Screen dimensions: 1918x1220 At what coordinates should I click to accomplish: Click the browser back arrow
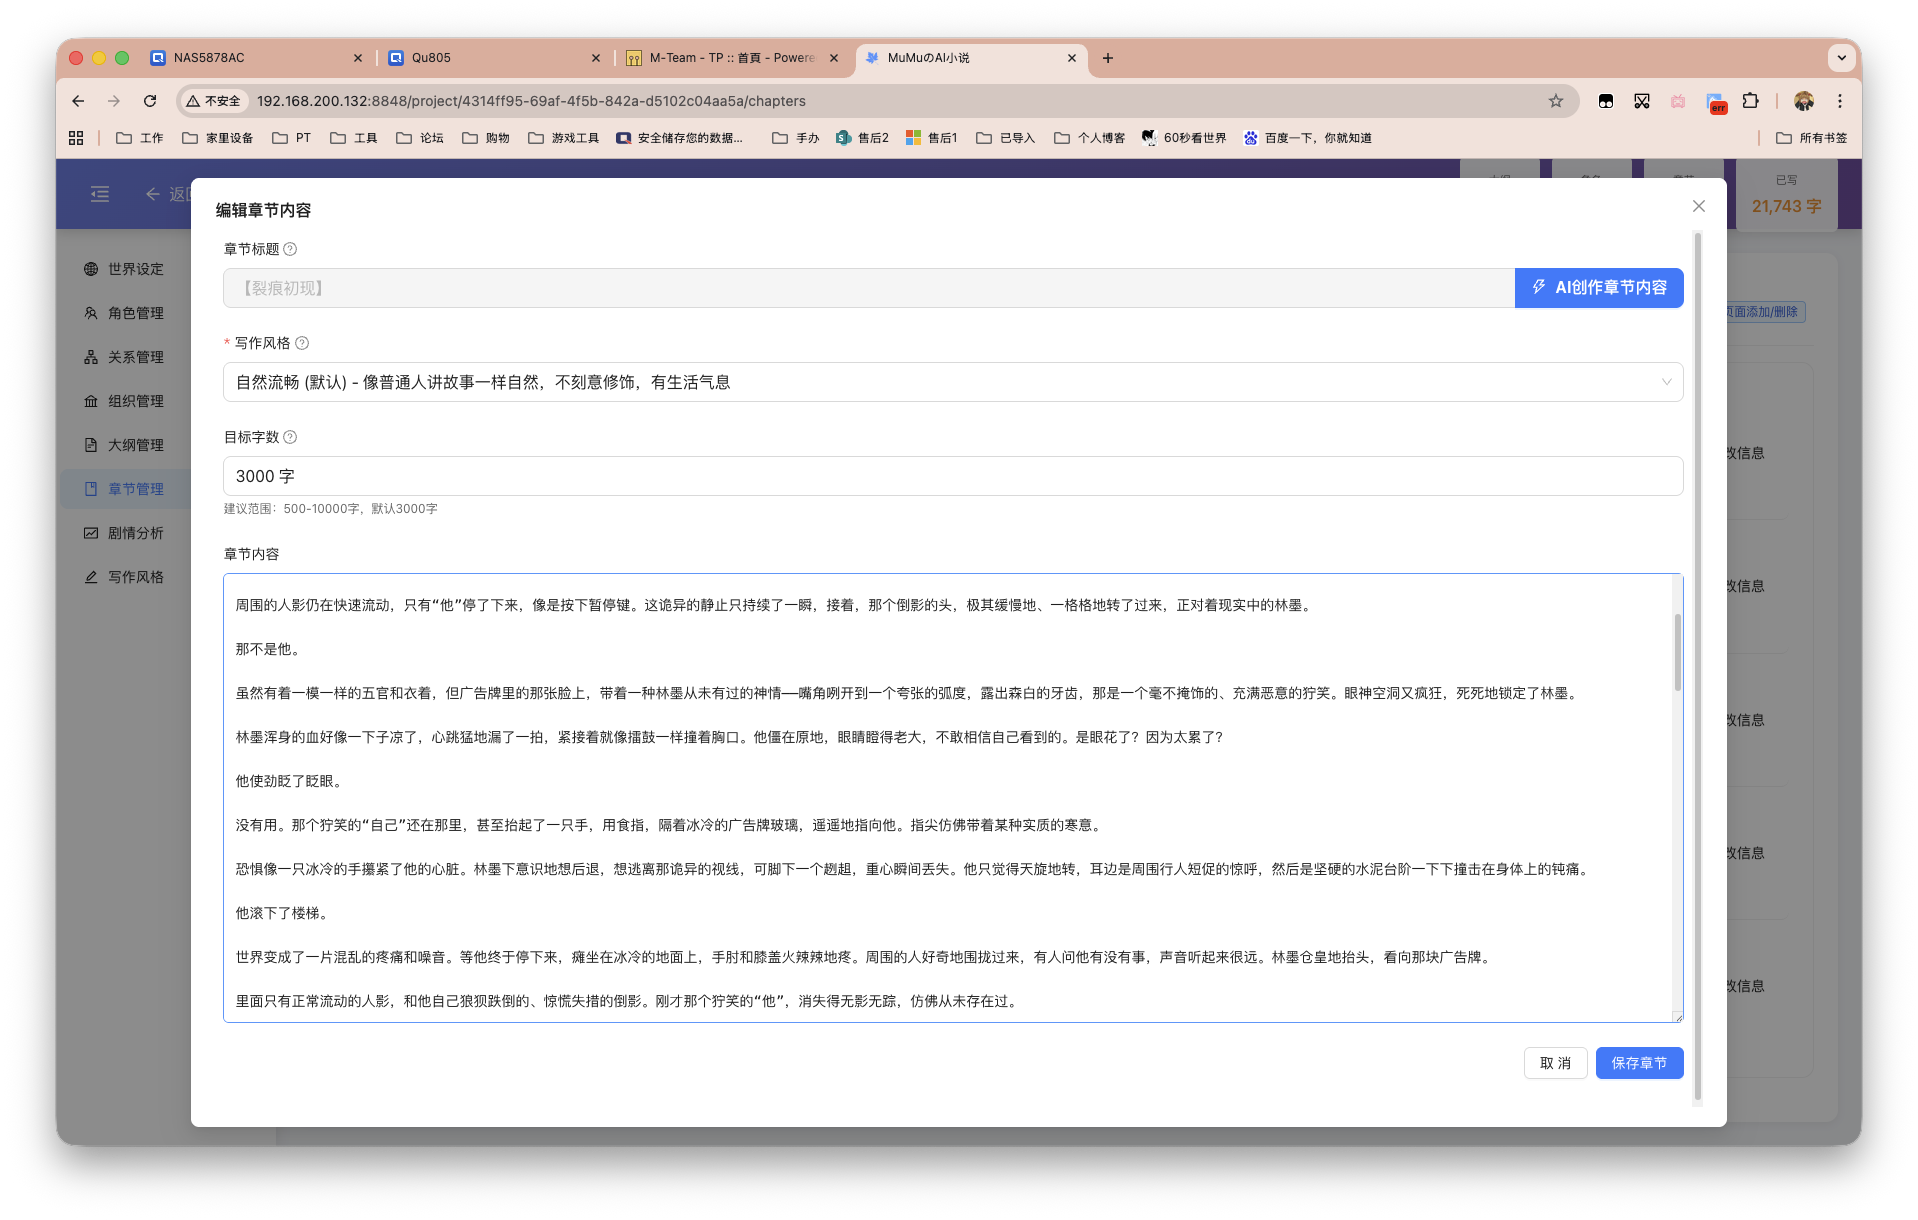(78, 101)
